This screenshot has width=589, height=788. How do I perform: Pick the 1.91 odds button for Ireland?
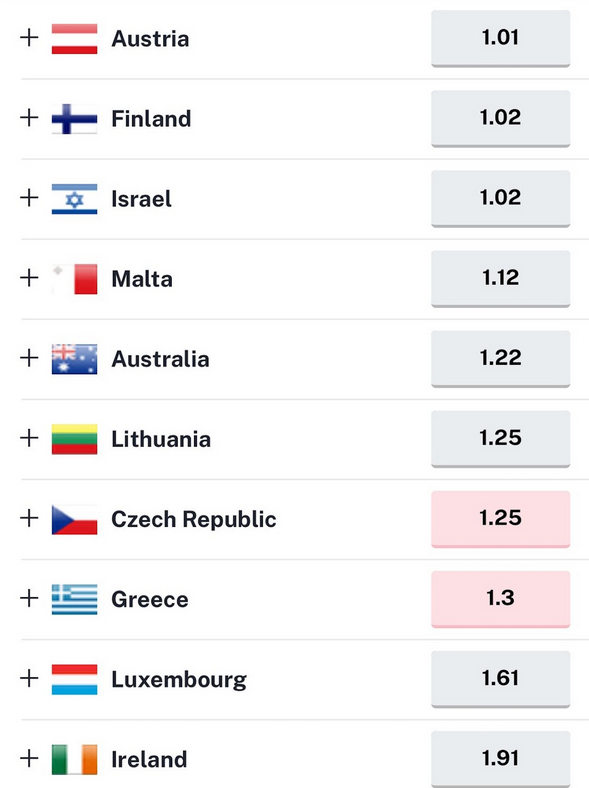[501, 759]
